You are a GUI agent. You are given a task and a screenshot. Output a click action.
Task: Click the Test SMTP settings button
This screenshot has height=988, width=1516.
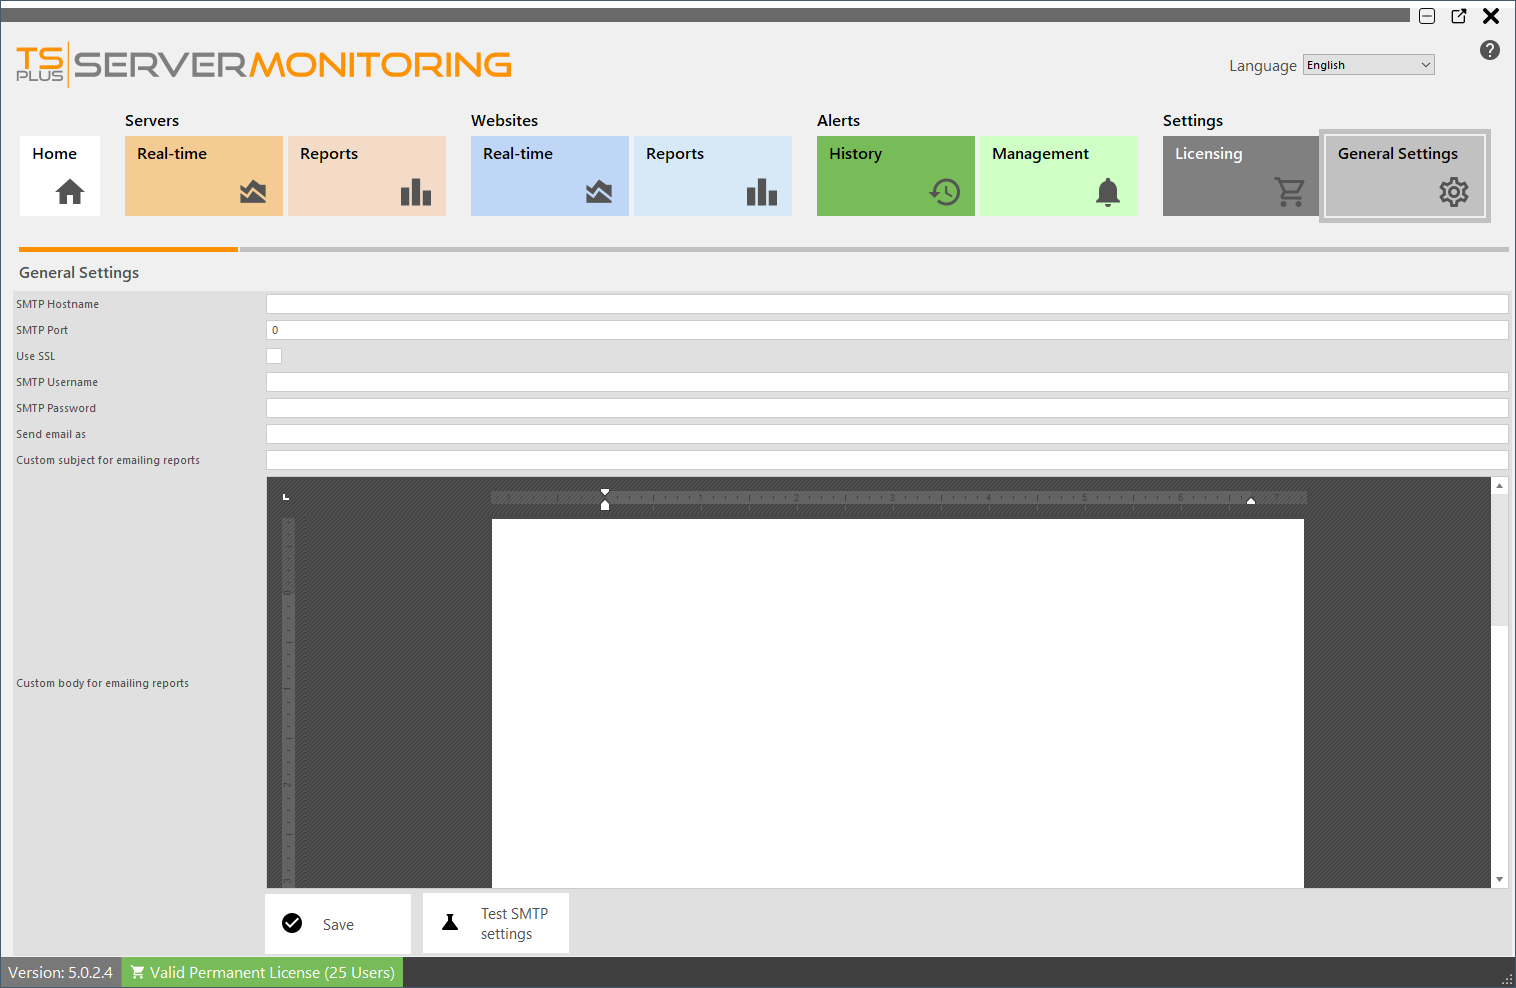[x=496, y=922]
